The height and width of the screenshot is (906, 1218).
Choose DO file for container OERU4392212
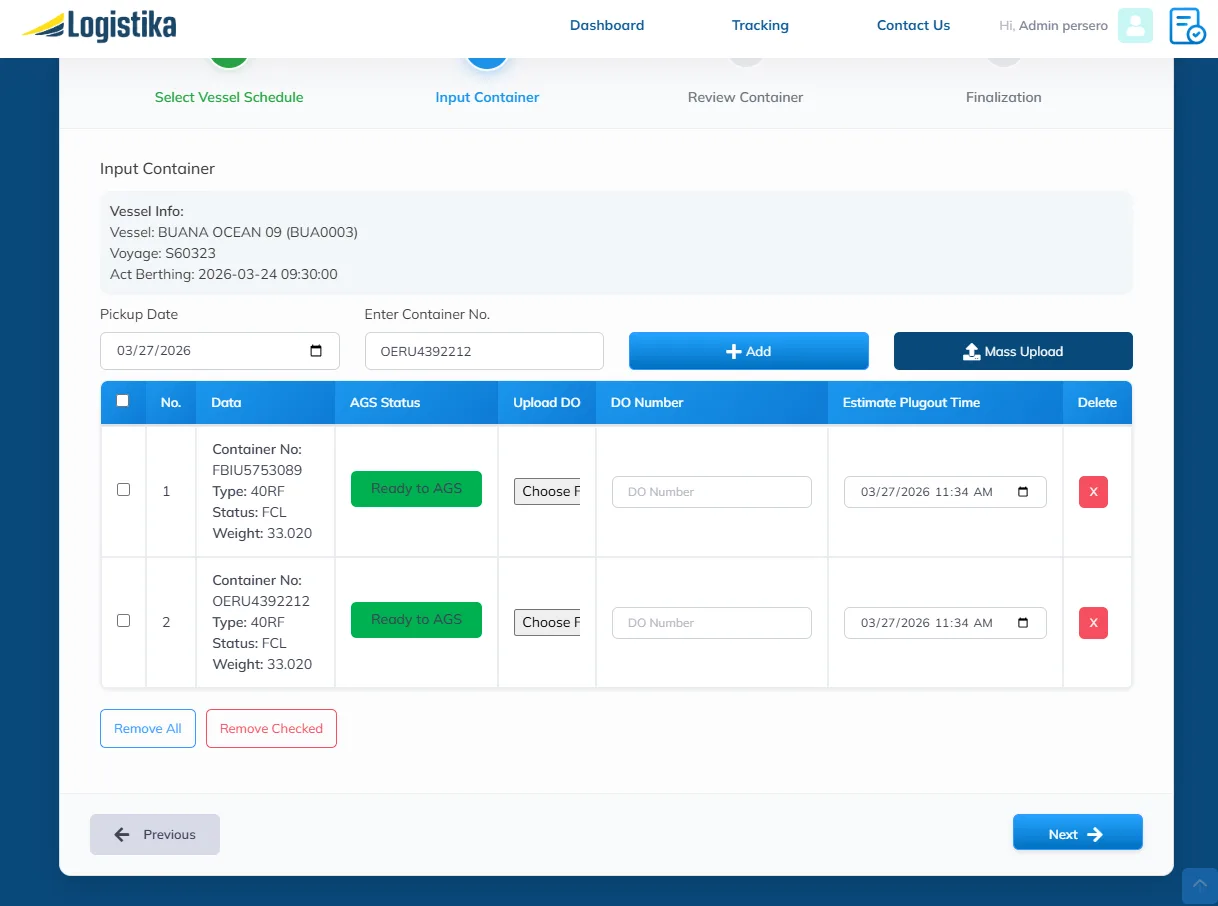547,622
